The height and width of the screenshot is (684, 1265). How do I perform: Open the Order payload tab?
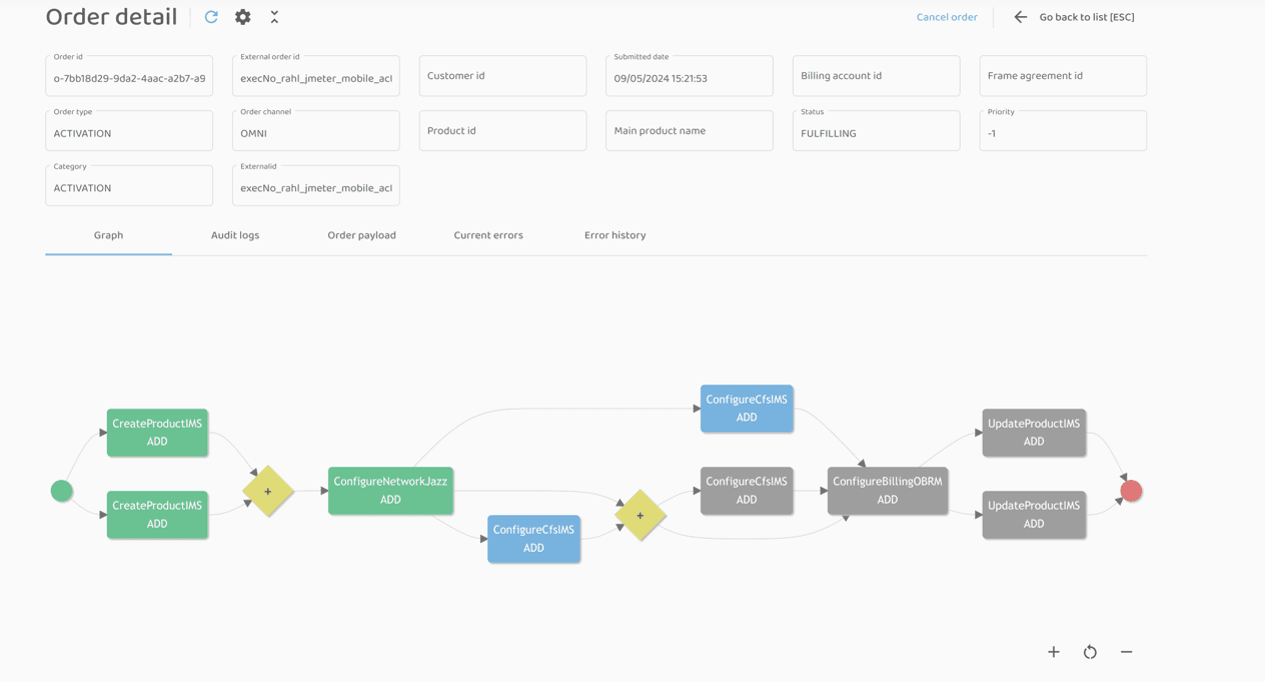pos(361,235)
